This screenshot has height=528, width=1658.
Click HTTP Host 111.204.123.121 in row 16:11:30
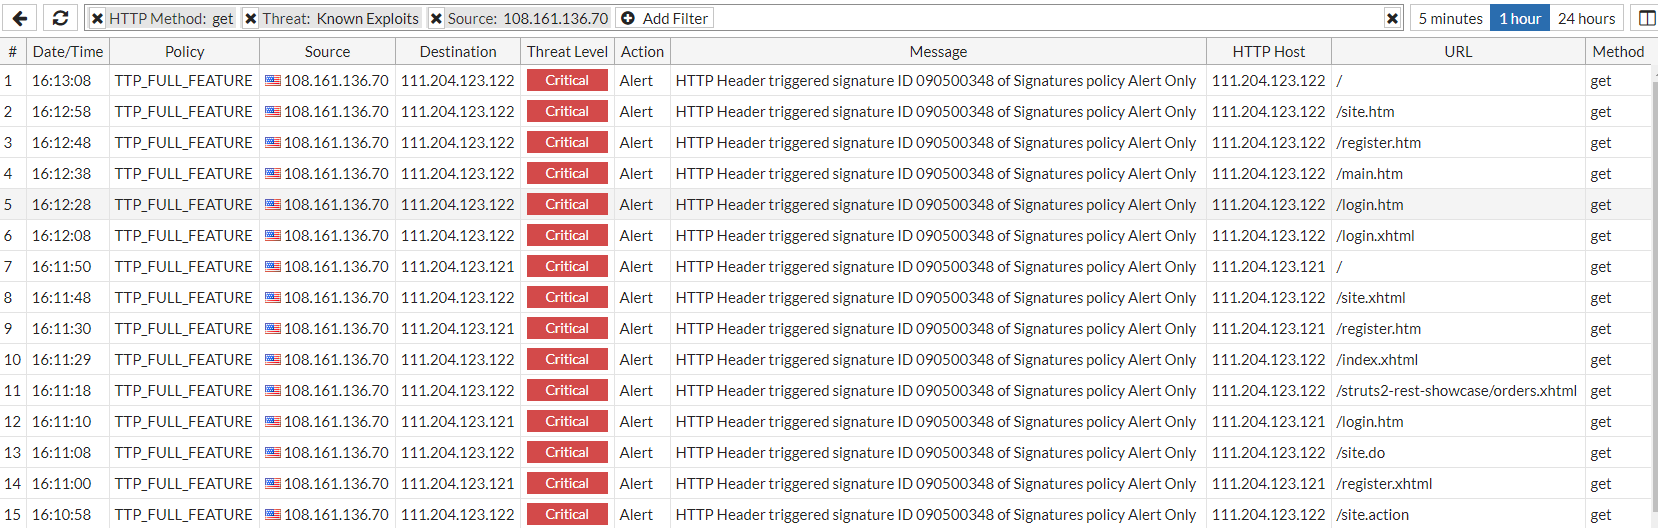[1269, 329]
